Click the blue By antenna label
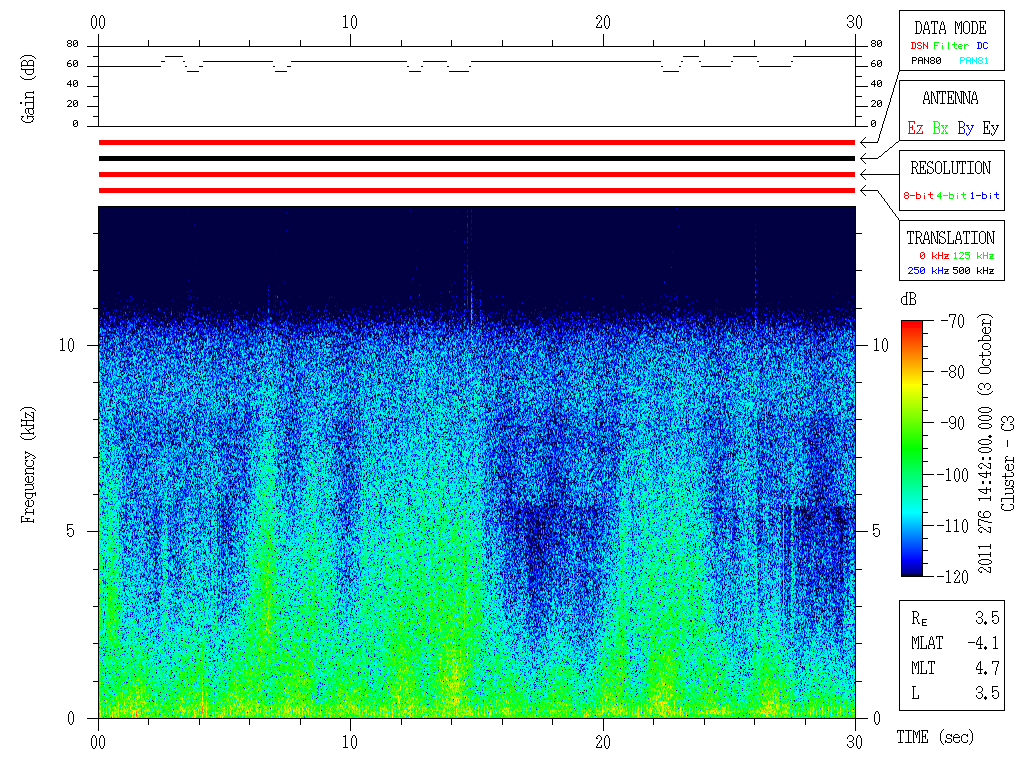1024x768 pixels. (965, 129)
